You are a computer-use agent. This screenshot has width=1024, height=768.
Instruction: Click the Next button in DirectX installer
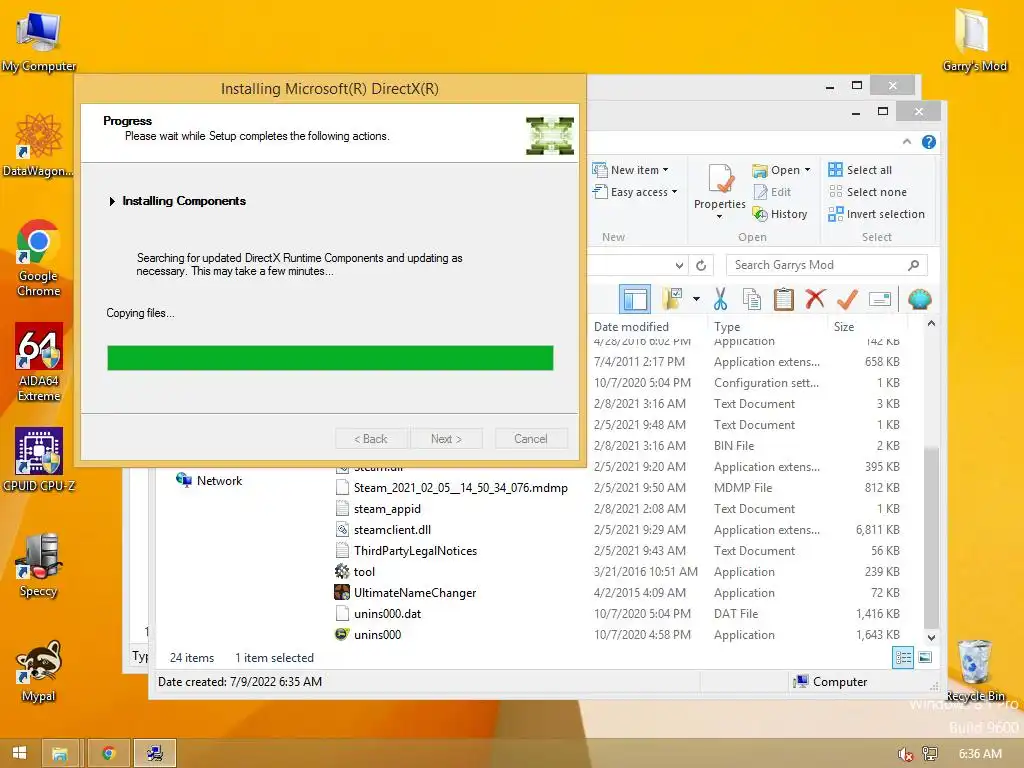coord(446,439)
